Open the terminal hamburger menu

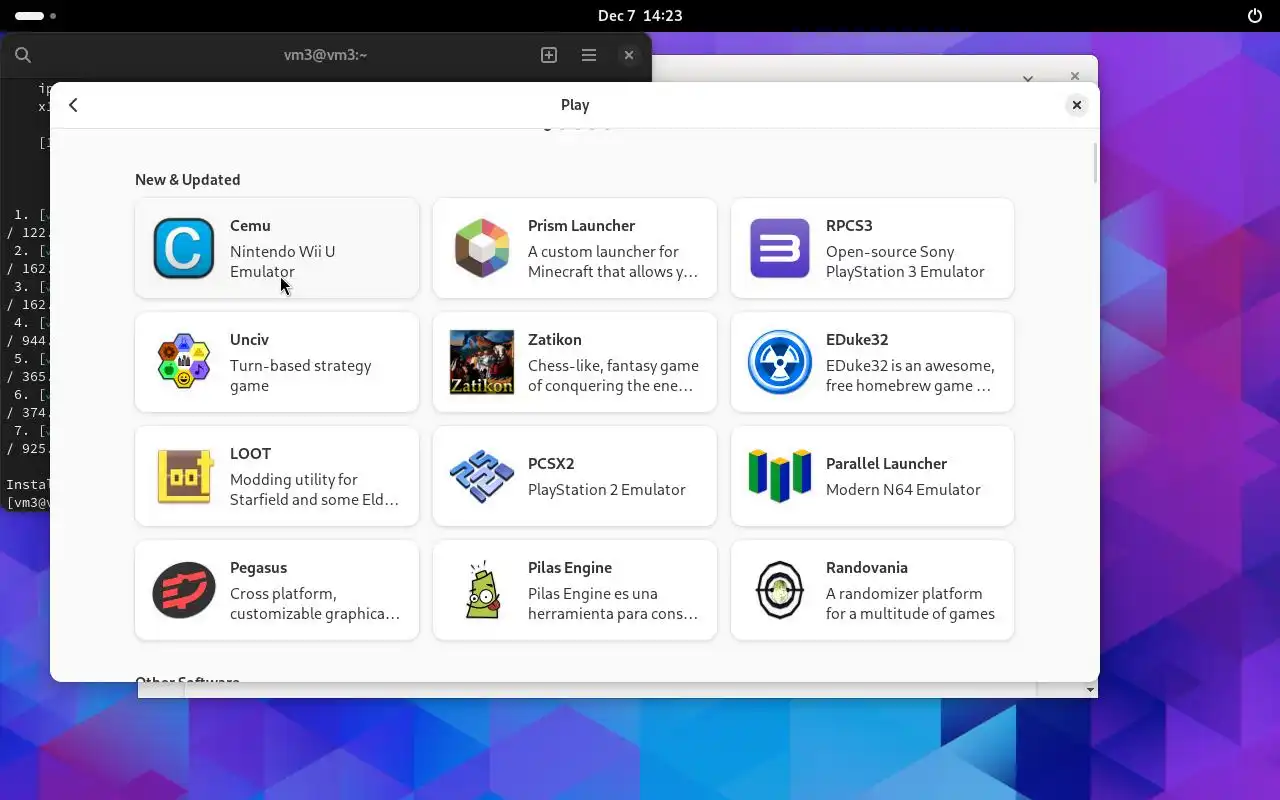click(589, 55)
